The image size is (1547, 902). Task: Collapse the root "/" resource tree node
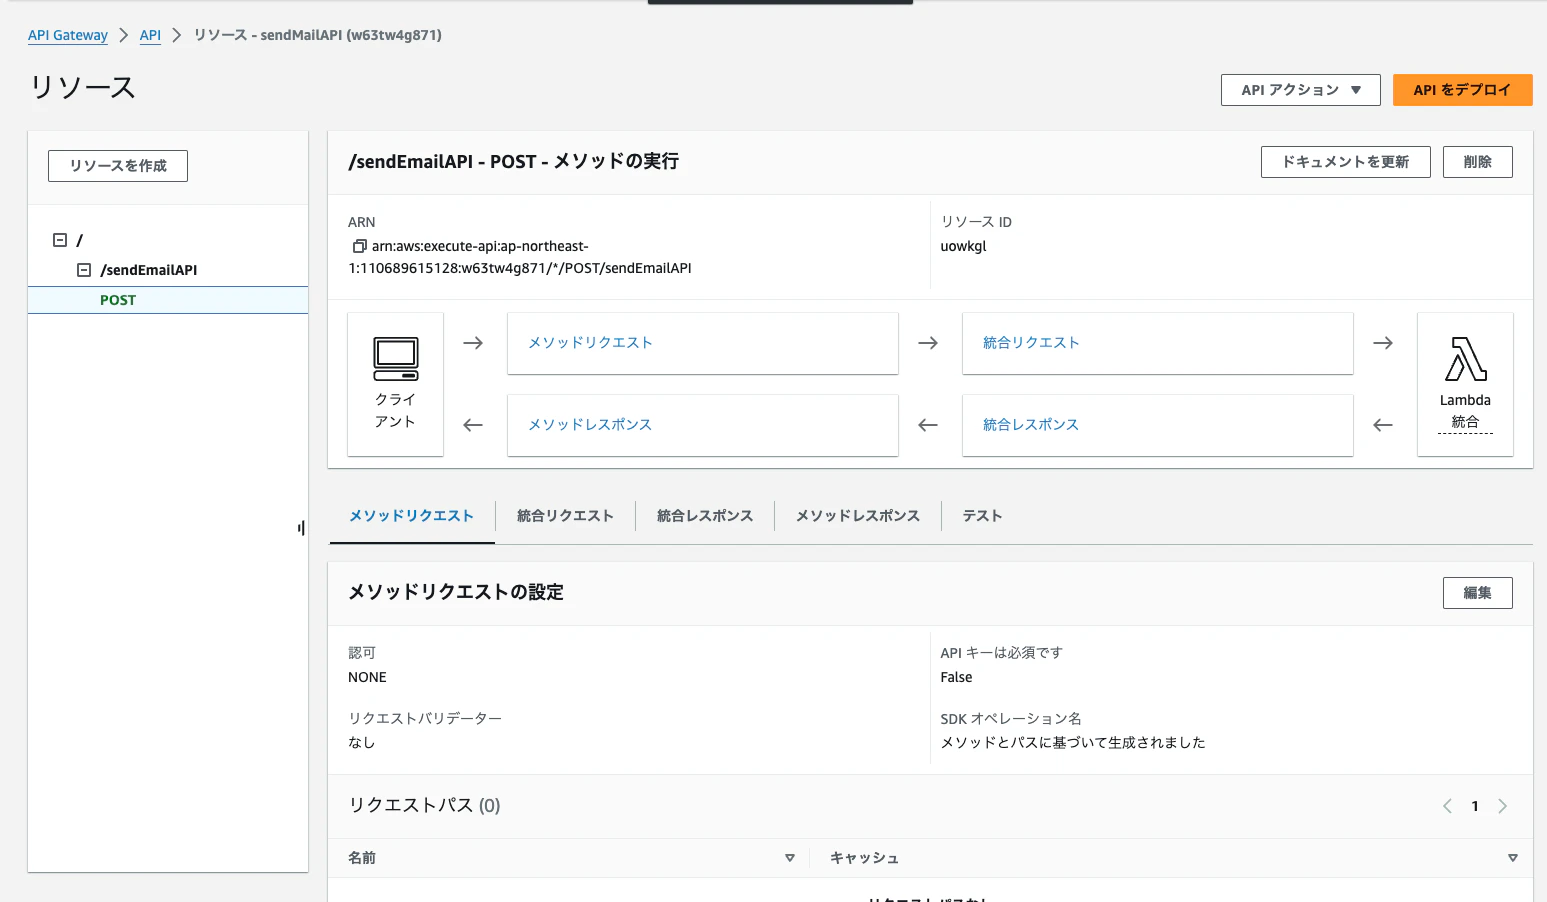(x=60, y=240)
